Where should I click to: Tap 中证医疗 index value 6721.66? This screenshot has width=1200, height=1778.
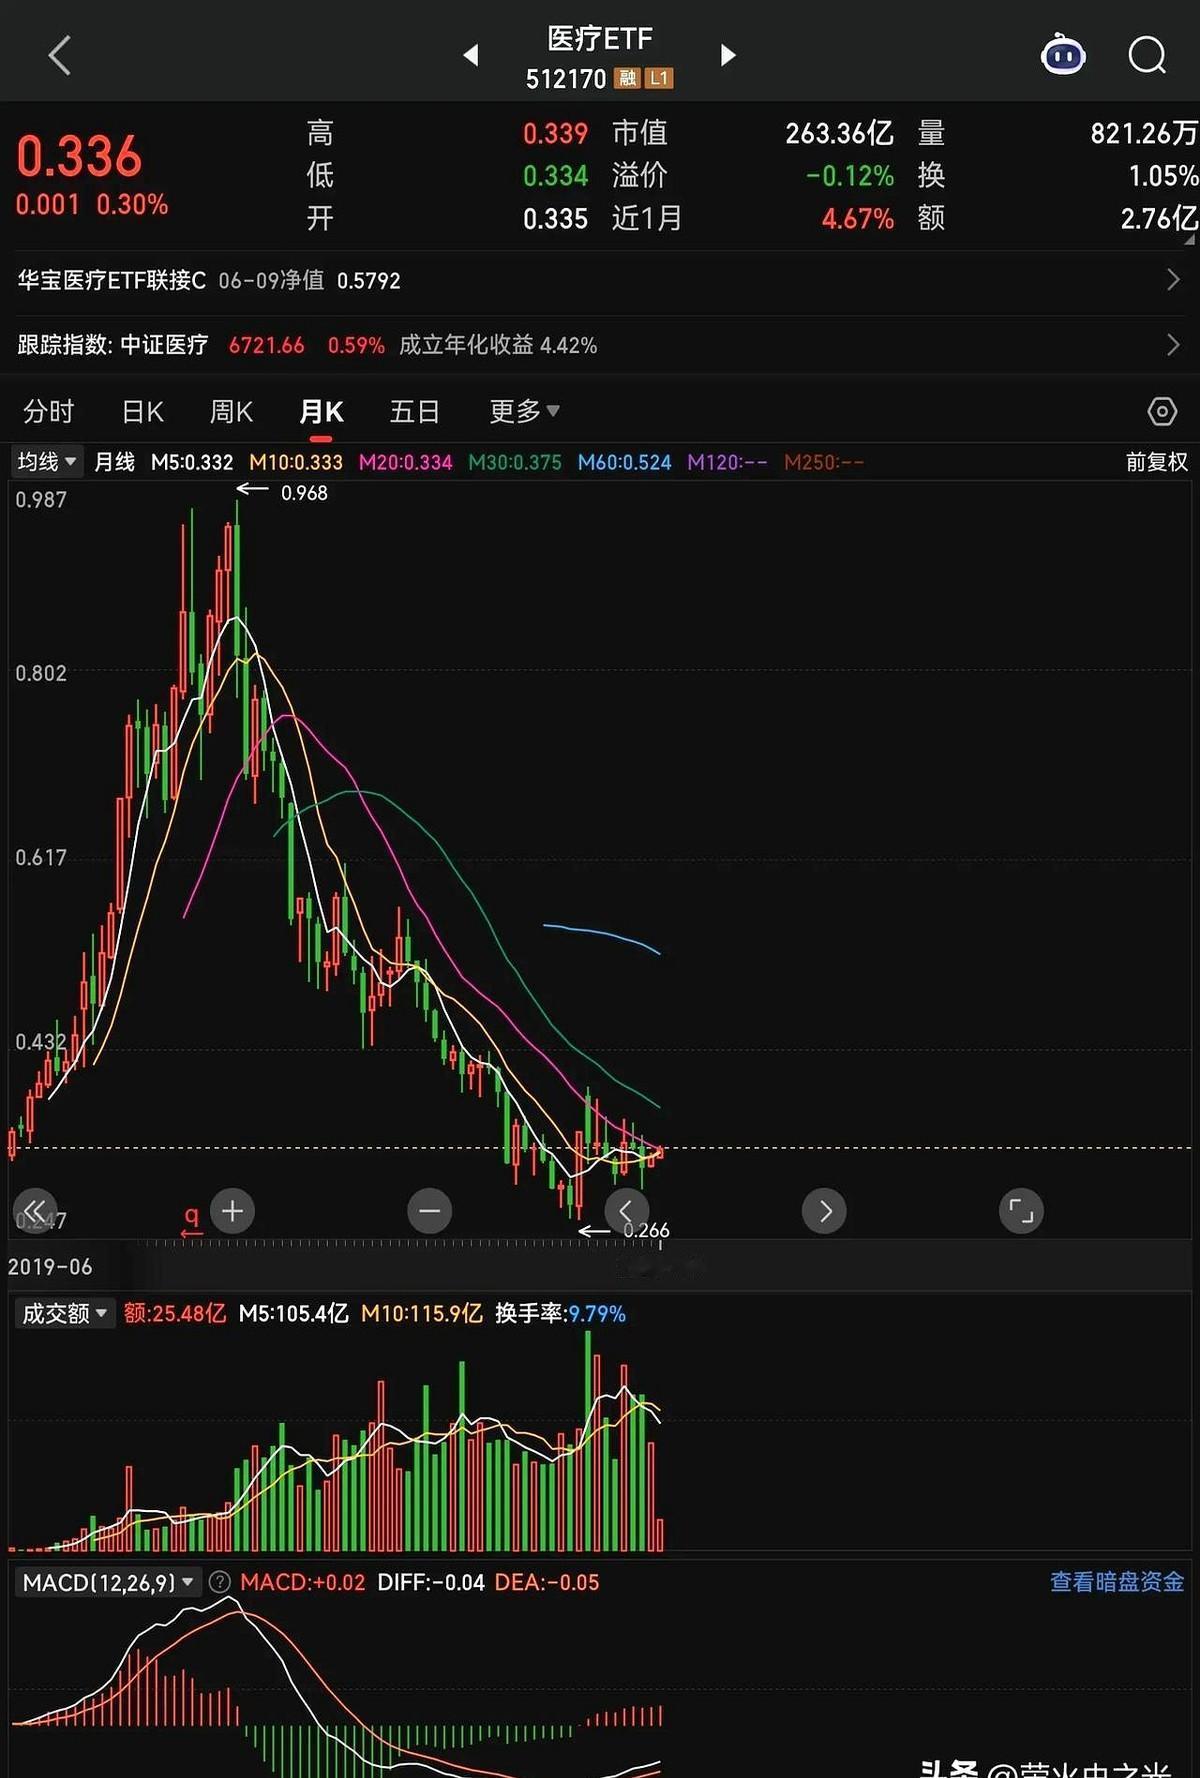point(266,345)
